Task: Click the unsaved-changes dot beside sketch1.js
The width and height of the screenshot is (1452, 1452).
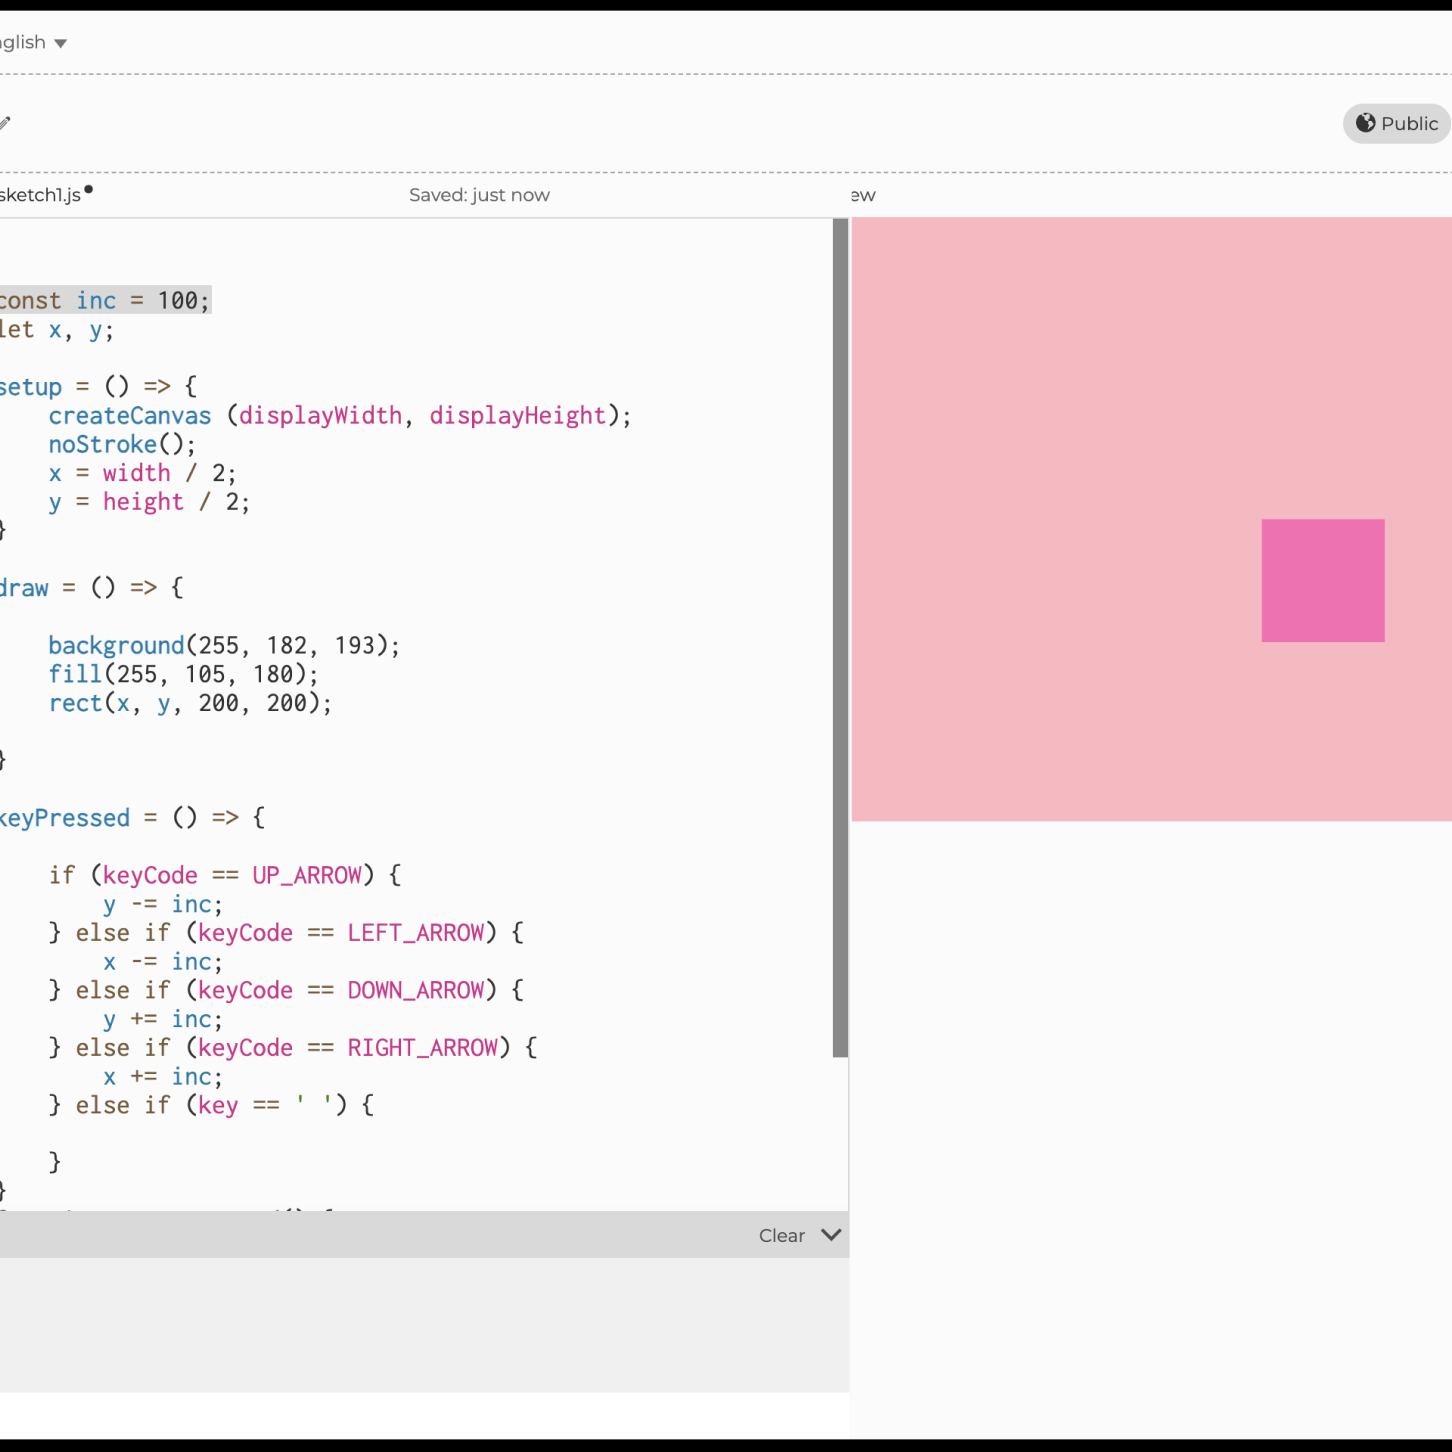Action: click(x=89, y=189)
